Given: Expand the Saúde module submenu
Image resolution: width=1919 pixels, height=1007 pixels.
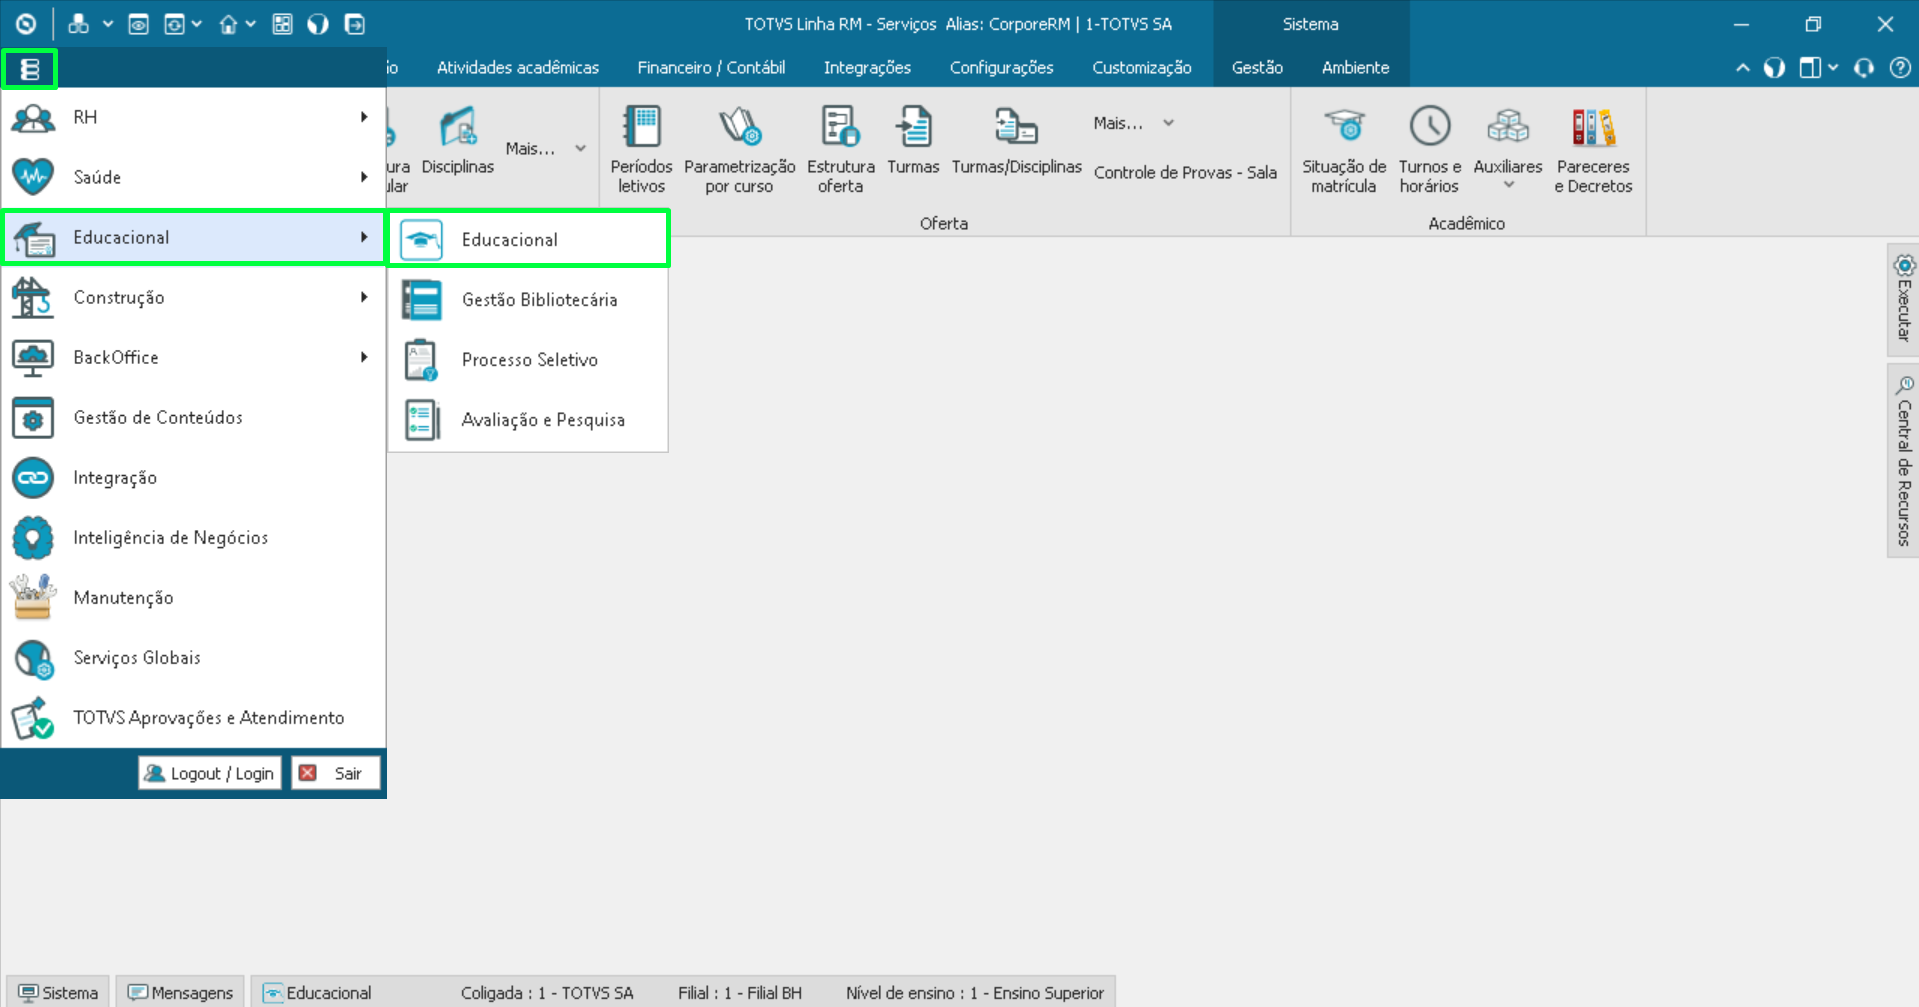Looking at the screenshot, I should coord(194,177).
